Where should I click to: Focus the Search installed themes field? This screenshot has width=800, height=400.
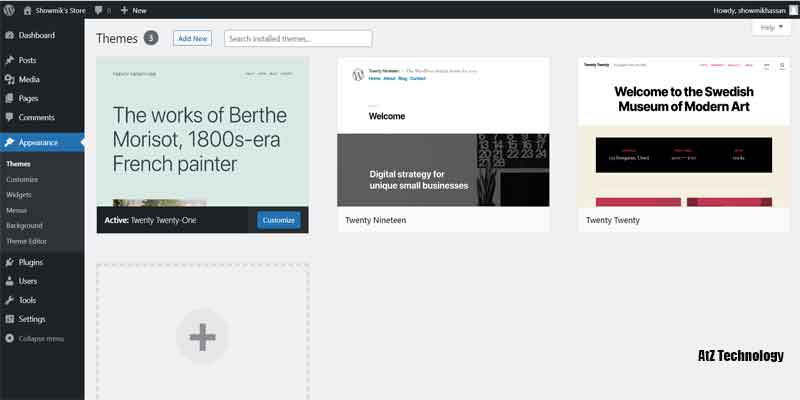click(x=298, y=38)
